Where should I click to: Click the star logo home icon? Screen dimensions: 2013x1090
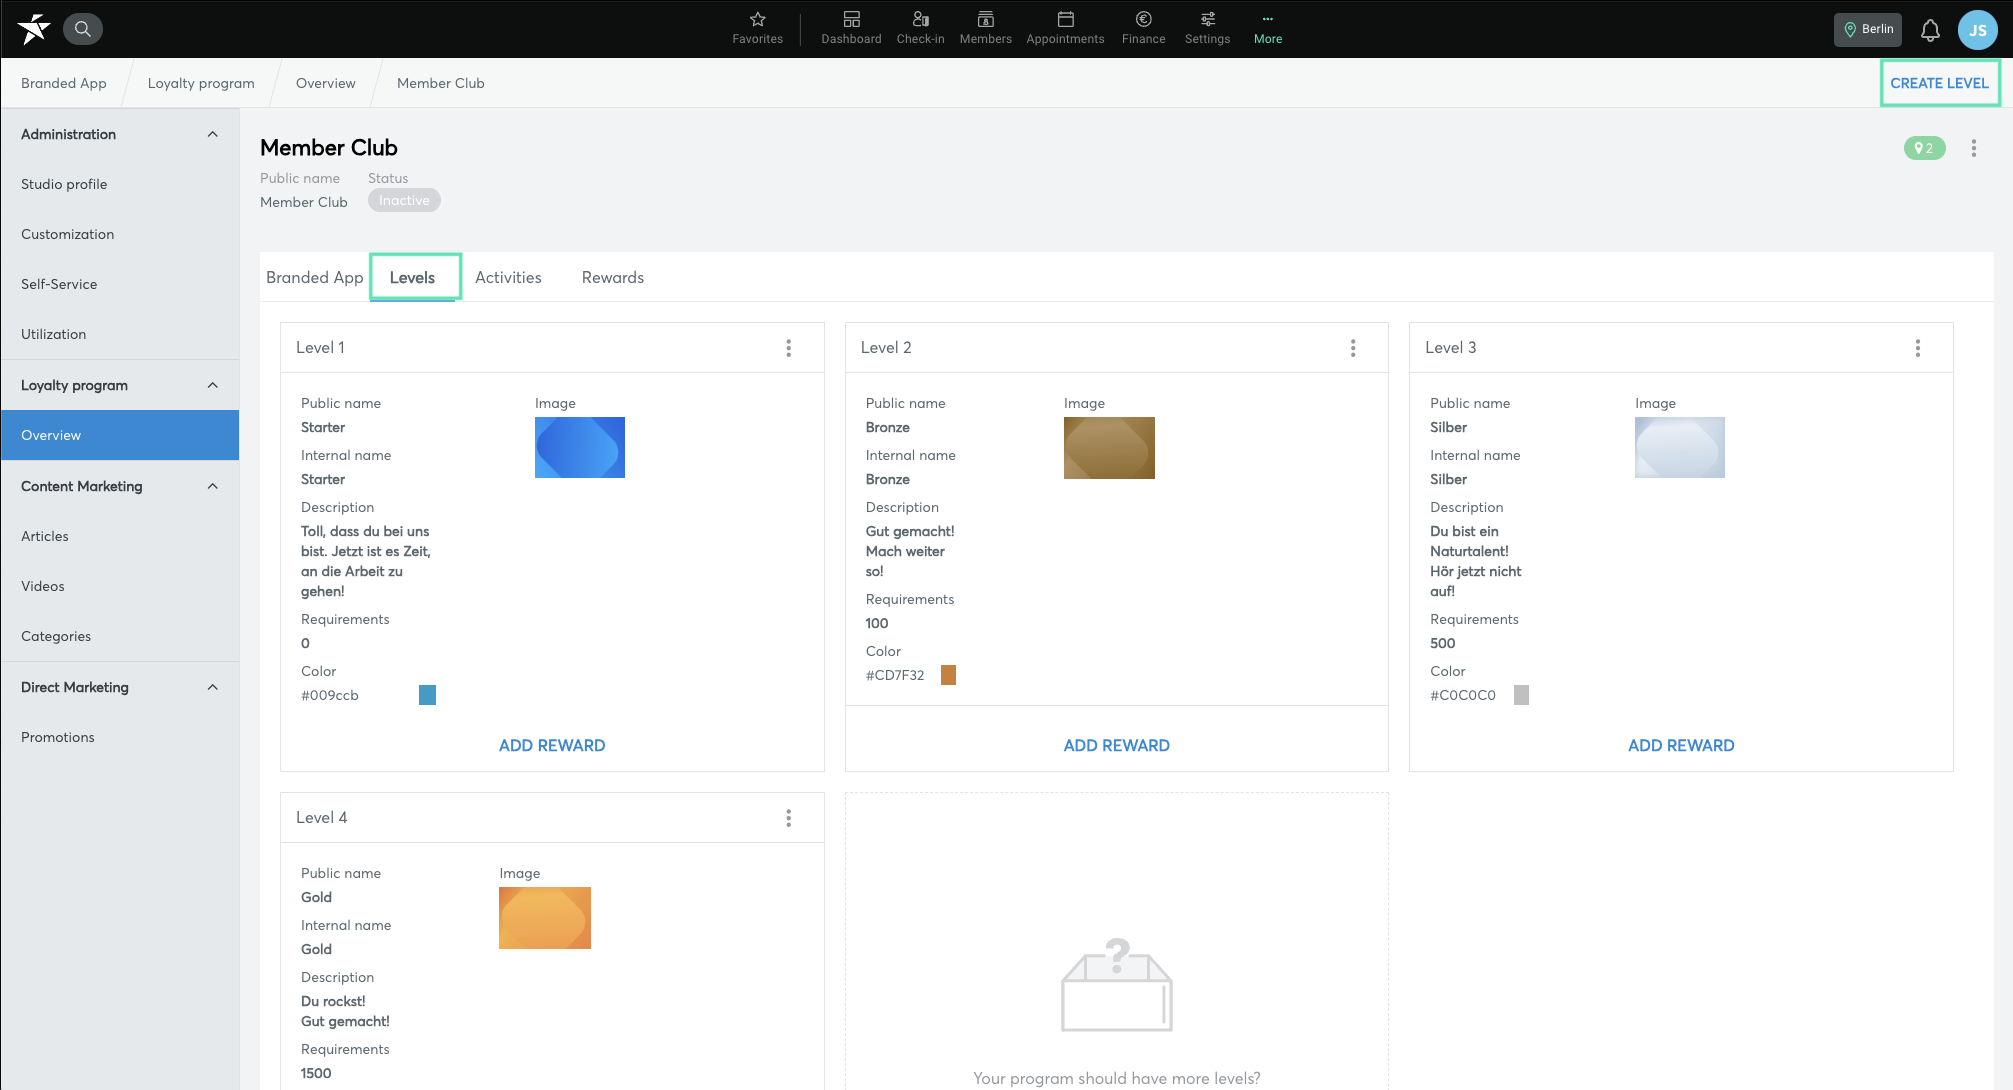(x=34, y=29)
